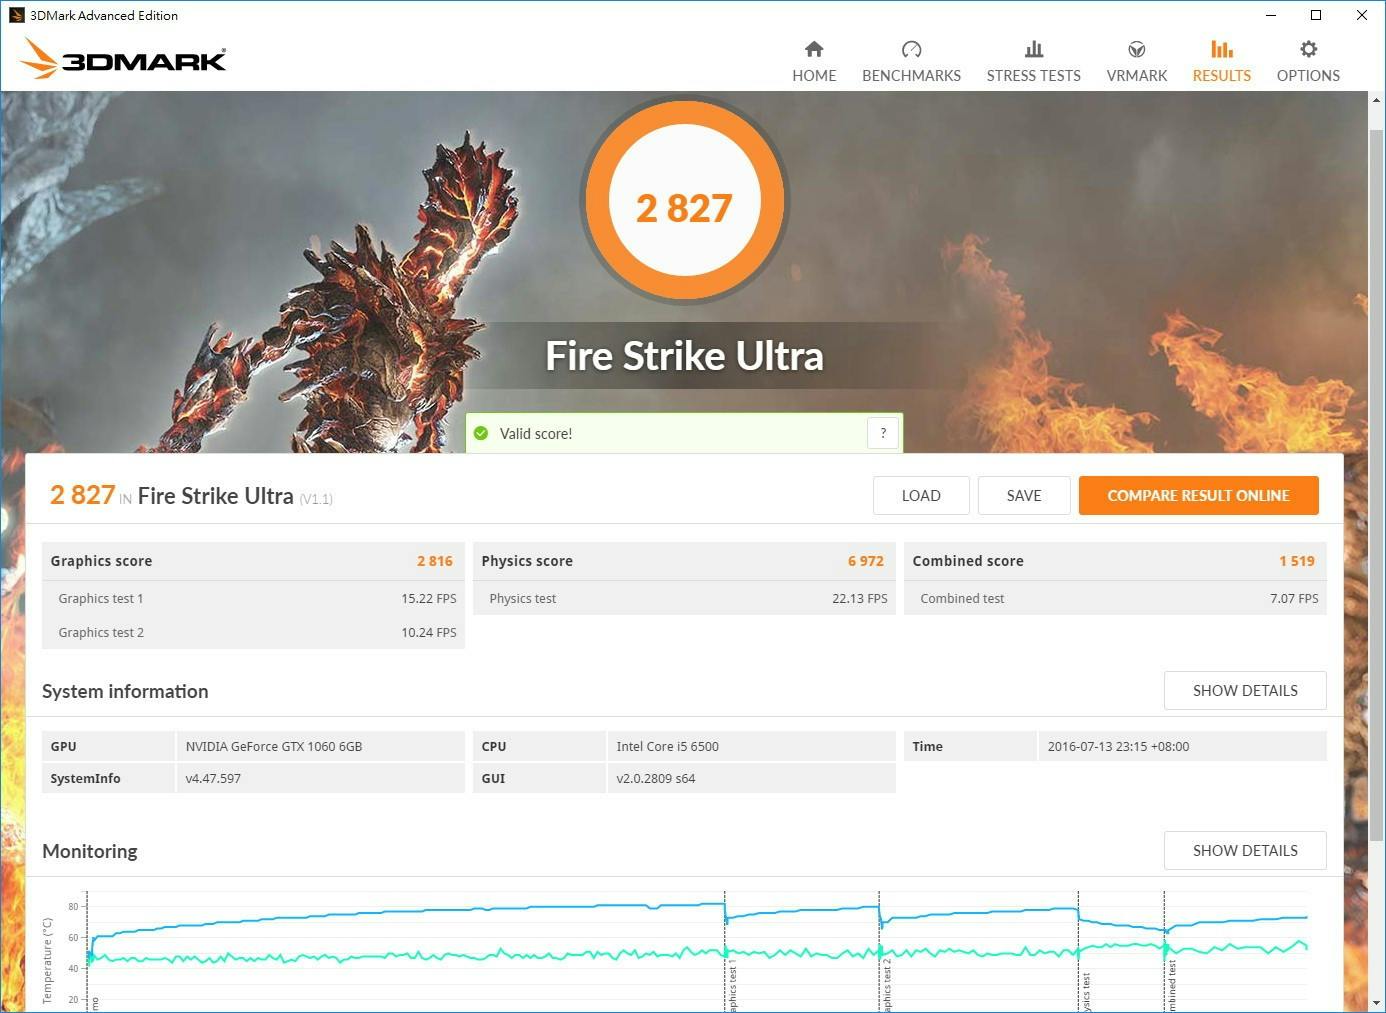Click the scrollbar down arrow

1377,1003
